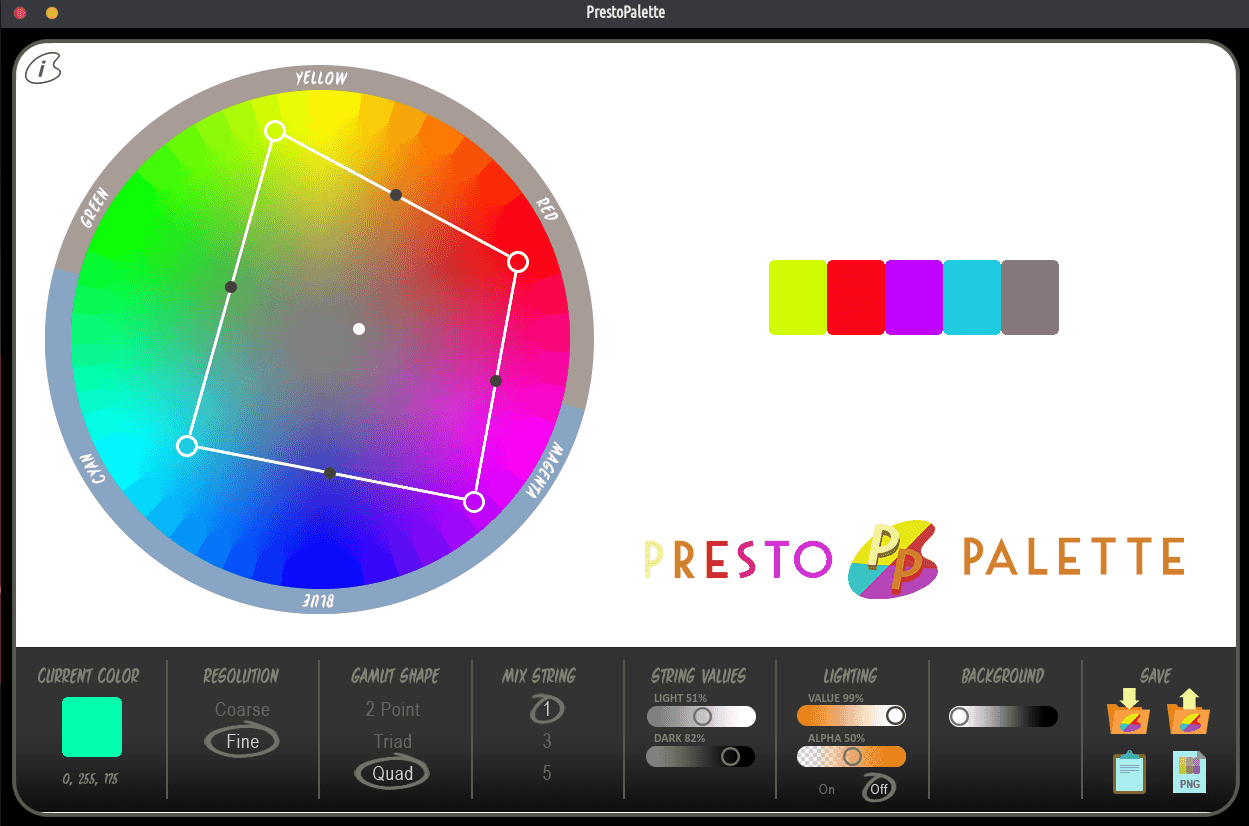Screen dimensions: 1249x826
Task: Click the Presto Palette logo emblem
Action: [891, 559]
